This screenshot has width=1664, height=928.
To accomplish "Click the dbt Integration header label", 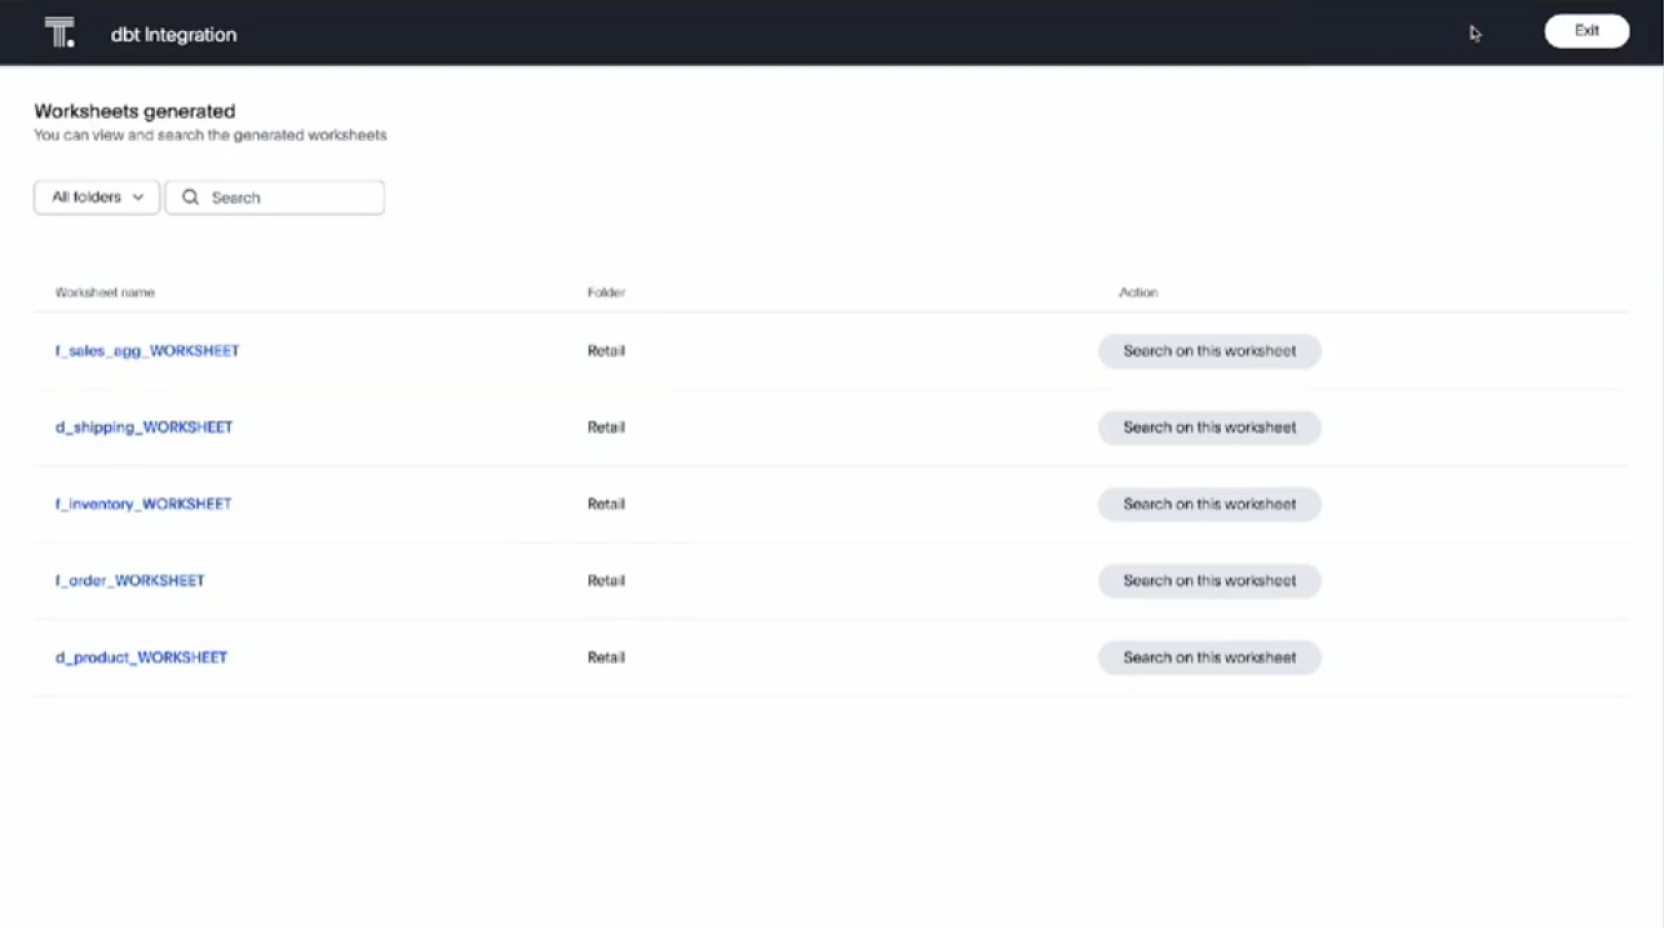I will pyautogui.click(x=172, y=33).
